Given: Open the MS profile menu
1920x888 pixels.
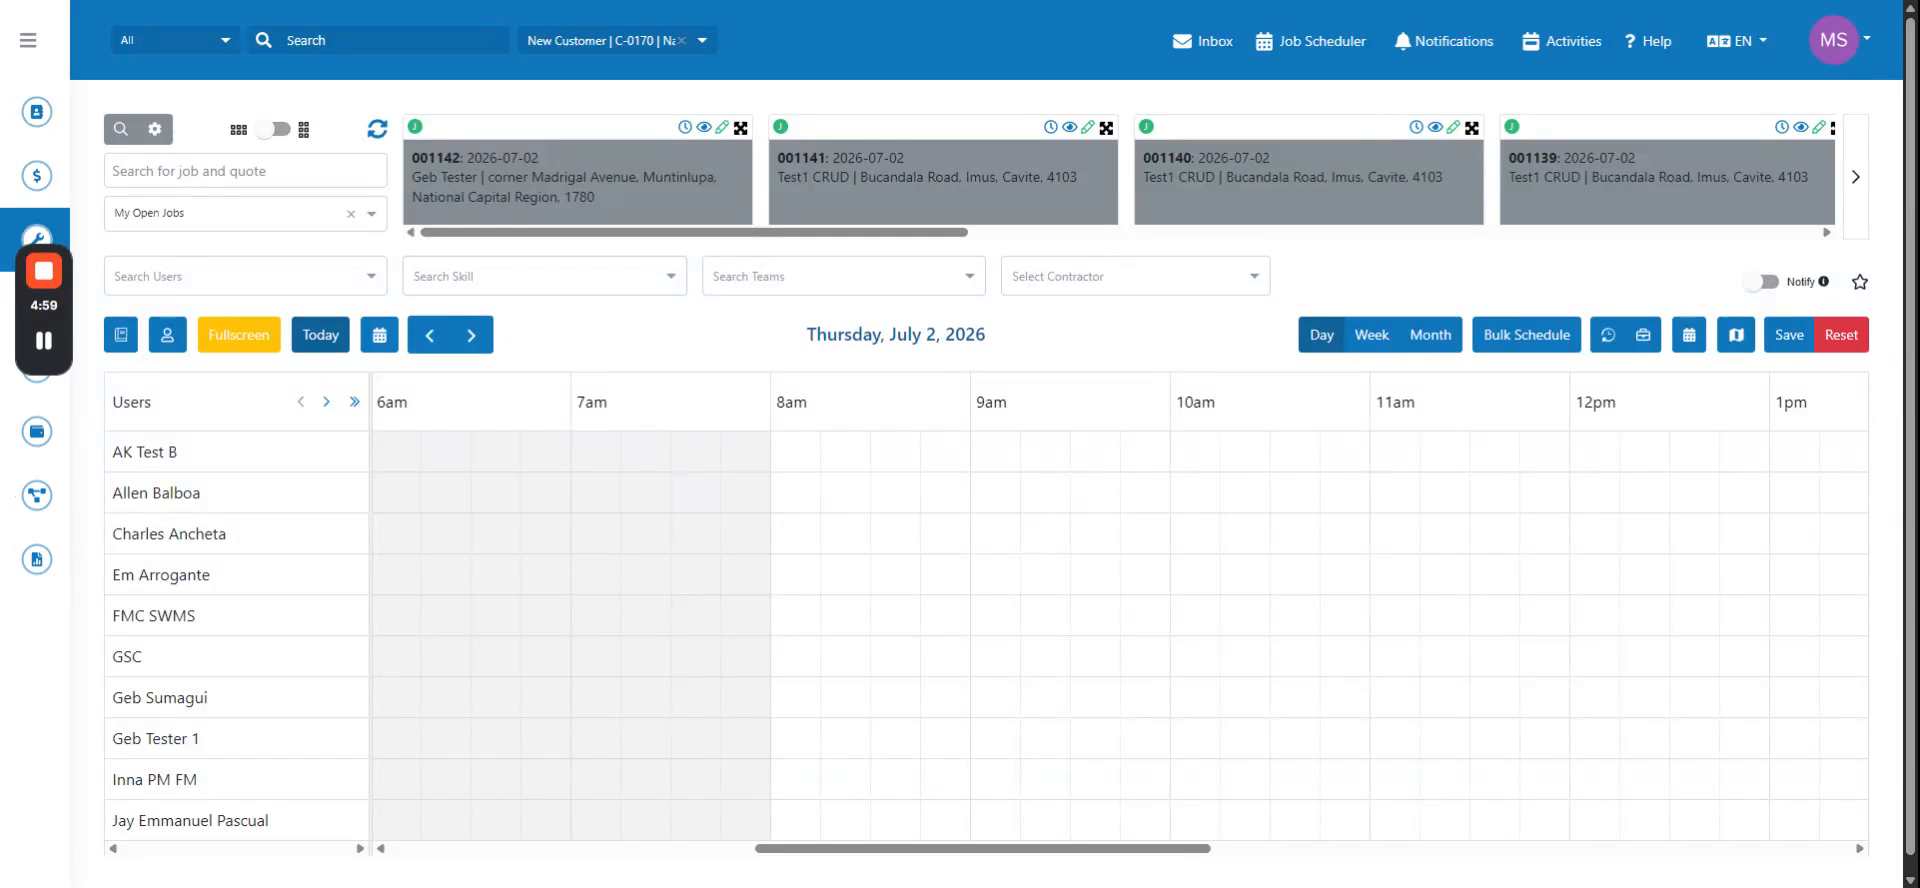Looking at the screenshot, I should pyautogui.click(x=1839, y=40).
